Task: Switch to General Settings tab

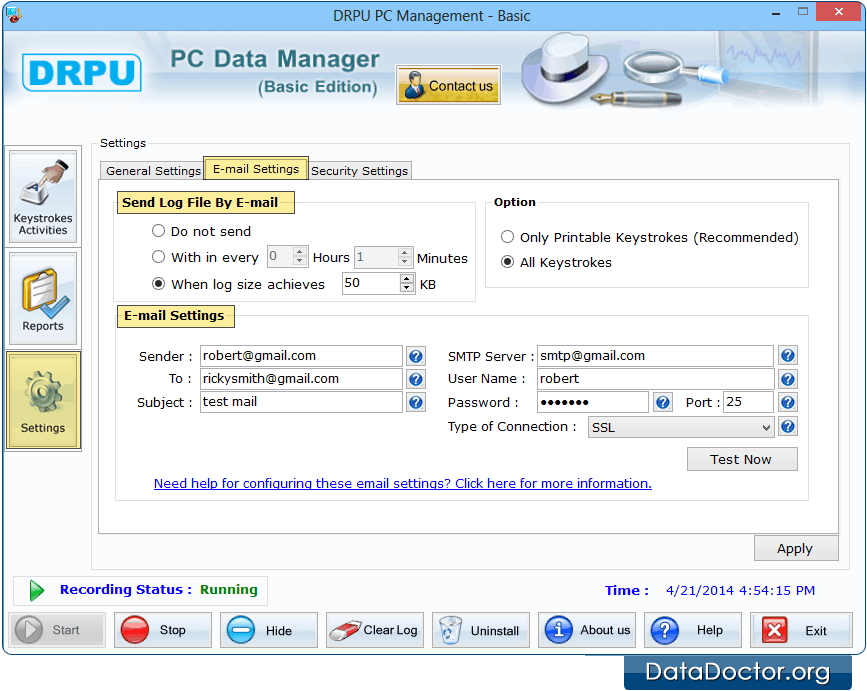Action: (153, 171)
